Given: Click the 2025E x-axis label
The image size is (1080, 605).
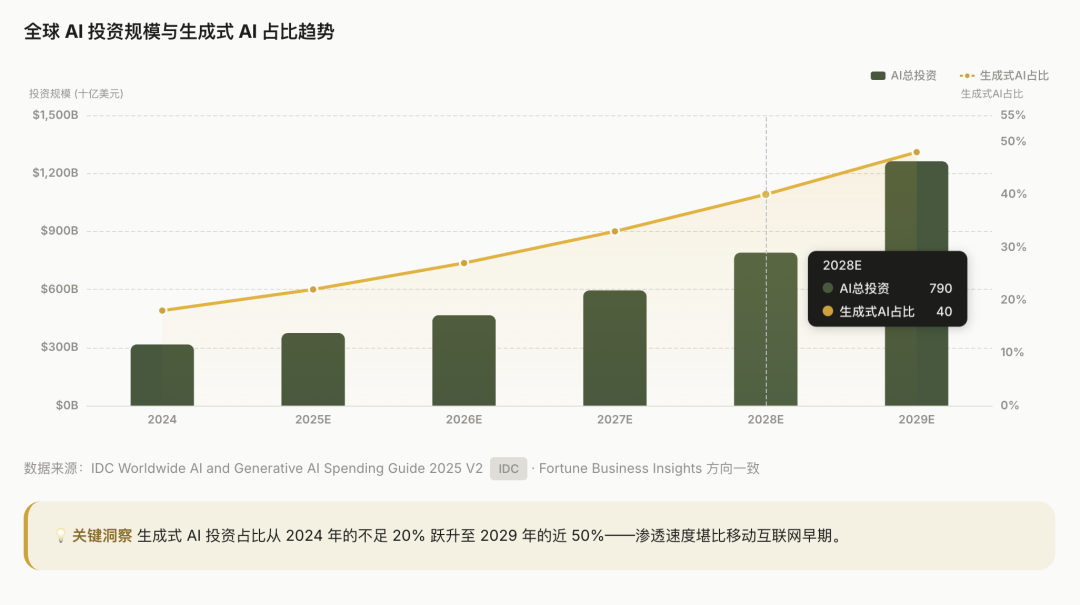Looking at the screenshot, I should point(313,420).
